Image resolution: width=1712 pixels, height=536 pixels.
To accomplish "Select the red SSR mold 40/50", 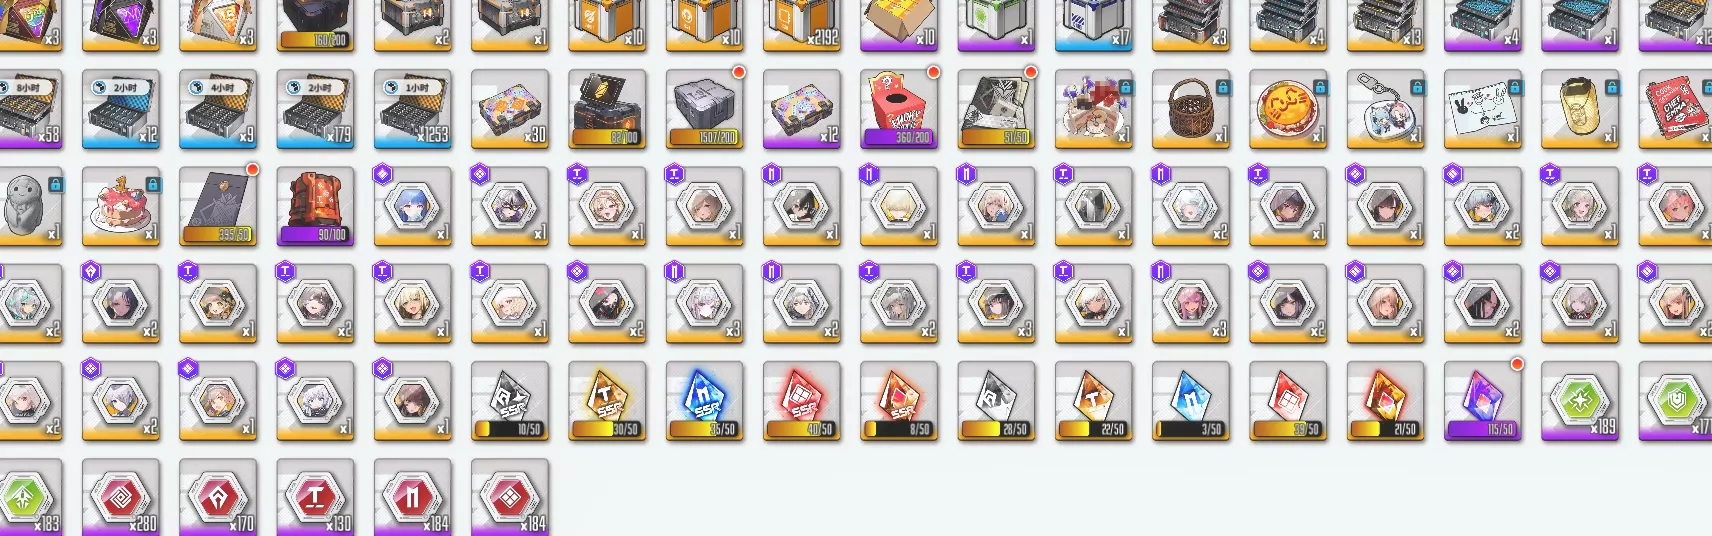I will tap(802, 401).
